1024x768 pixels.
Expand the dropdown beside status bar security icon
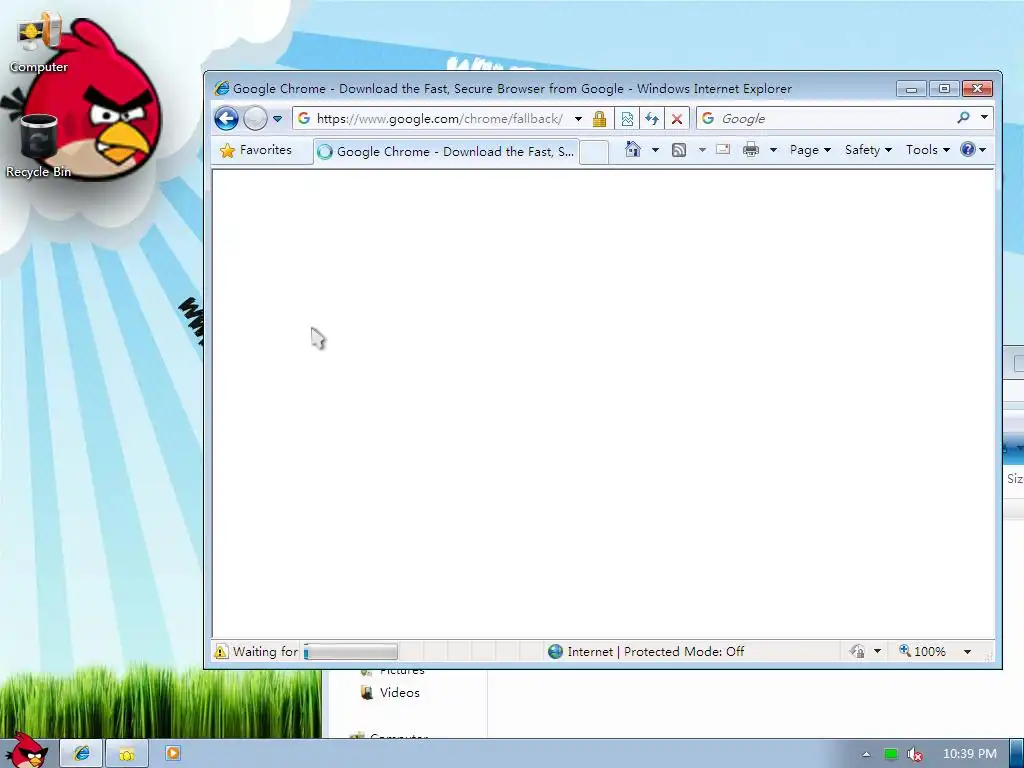tap(877, 652)
